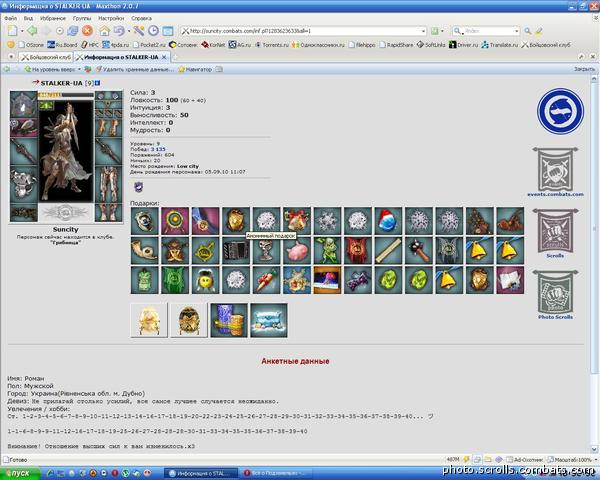
Task: Select the horn gift icon
Action: coord(144,250)
